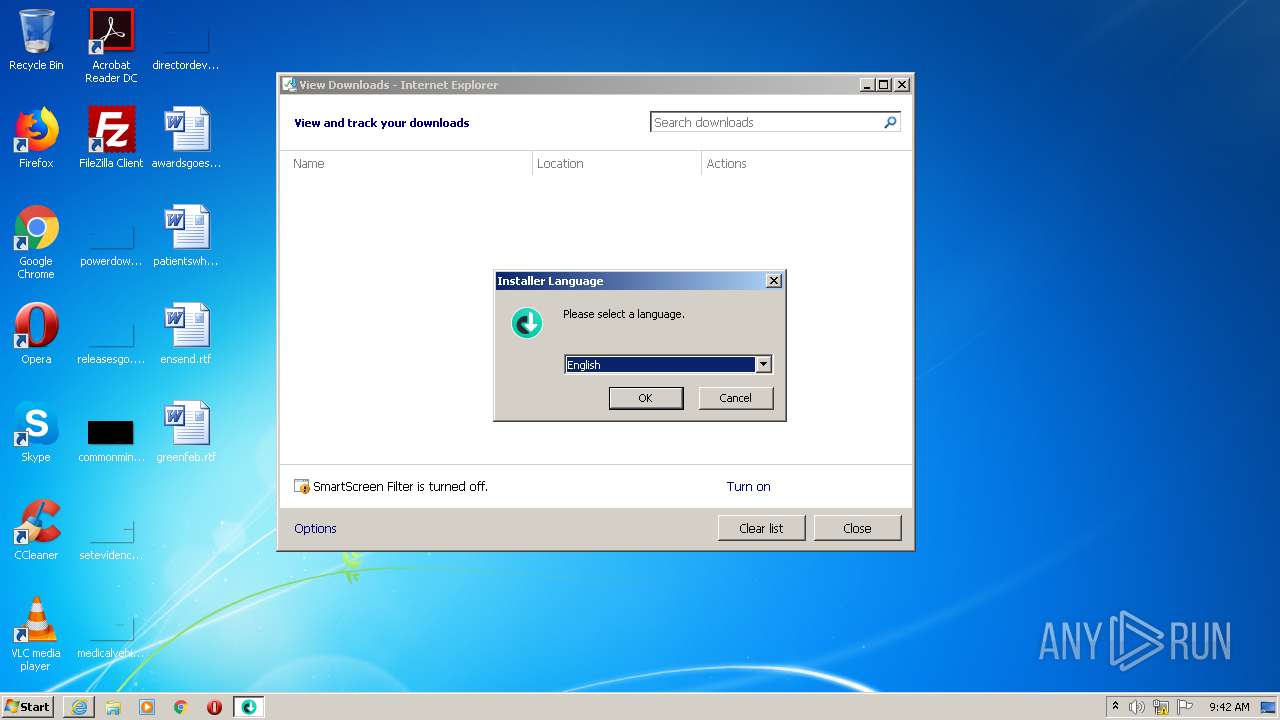Click the network tray icon

click(x=1161, y=707)
